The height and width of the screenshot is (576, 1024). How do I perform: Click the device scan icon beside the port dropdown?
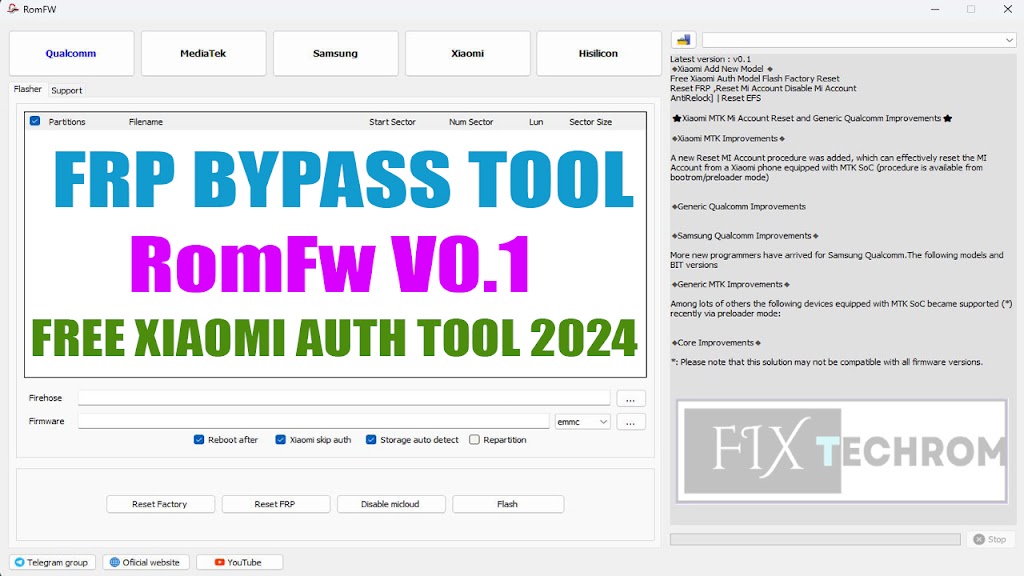(x=683, y=40)
